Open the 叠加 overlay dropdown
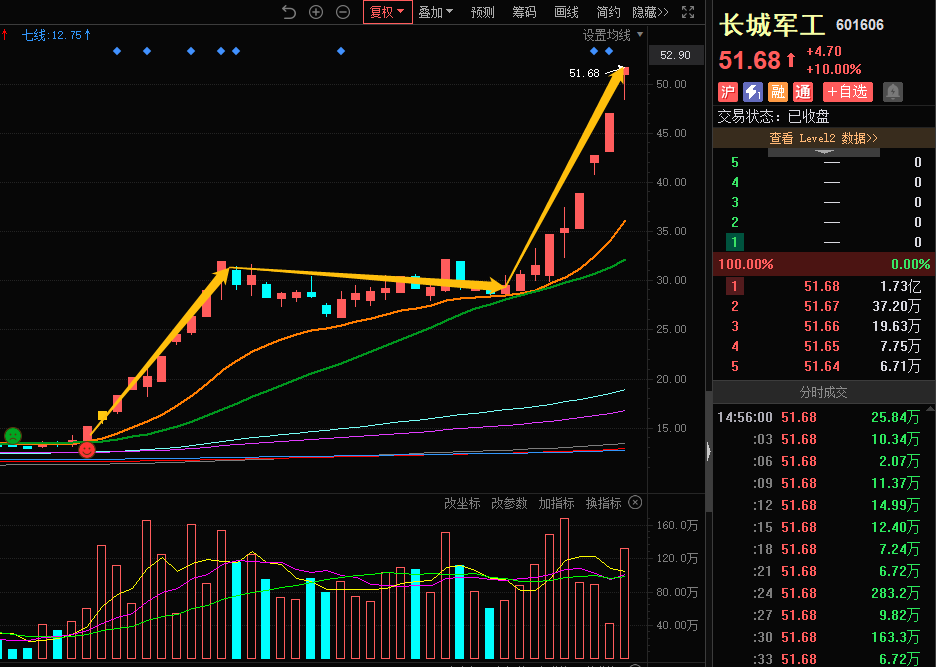Viewport: 936px width, 667px height. click(x=435, y=12)
